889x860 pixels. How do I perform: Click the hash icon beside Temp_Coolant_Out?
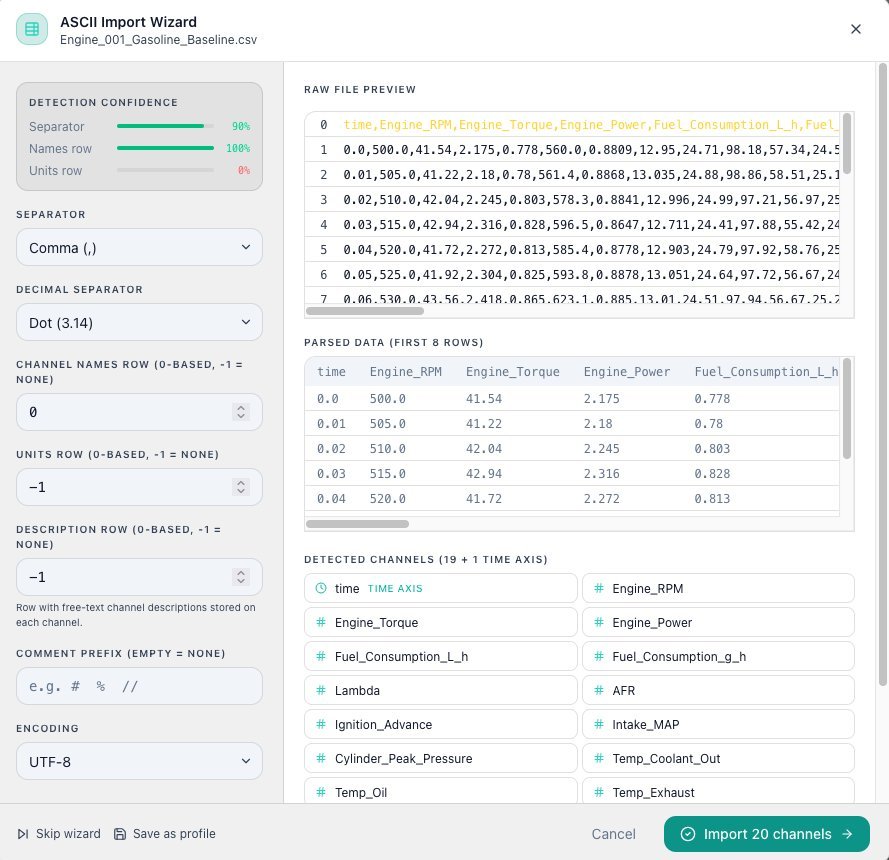pyautogui.click(x=599, y=759)
